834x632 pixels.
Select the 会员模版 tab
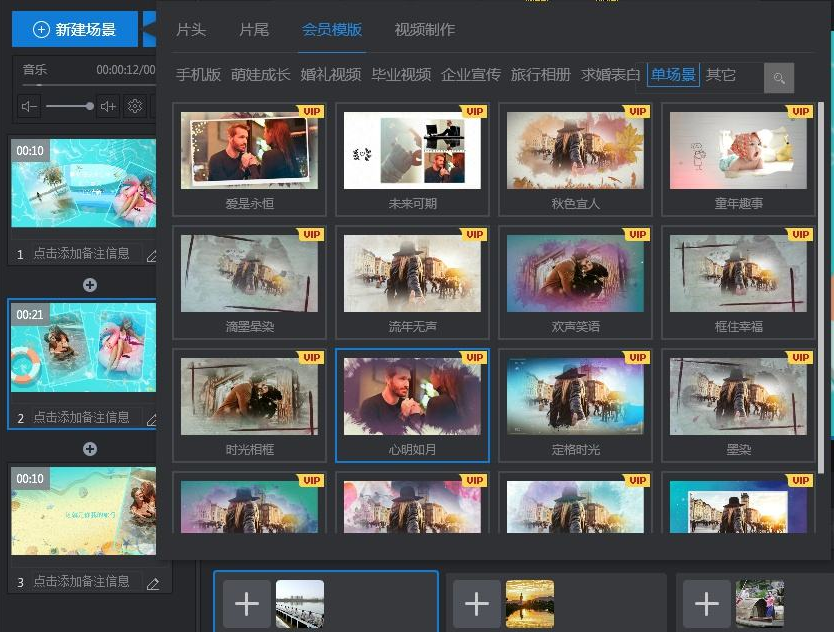(332, 30)
